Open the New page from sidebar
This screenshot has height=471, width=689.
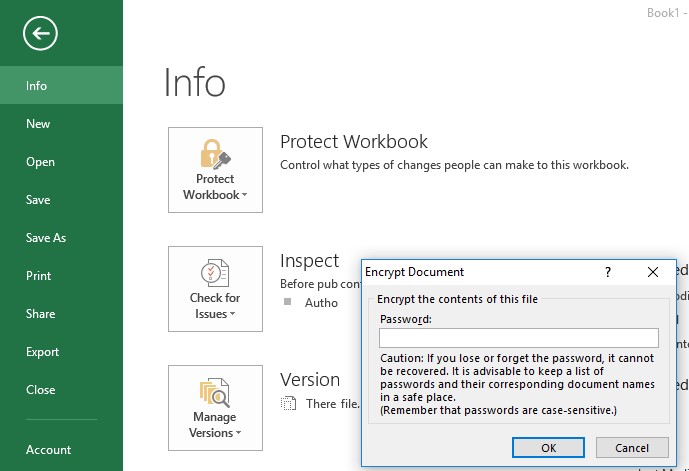38,124
